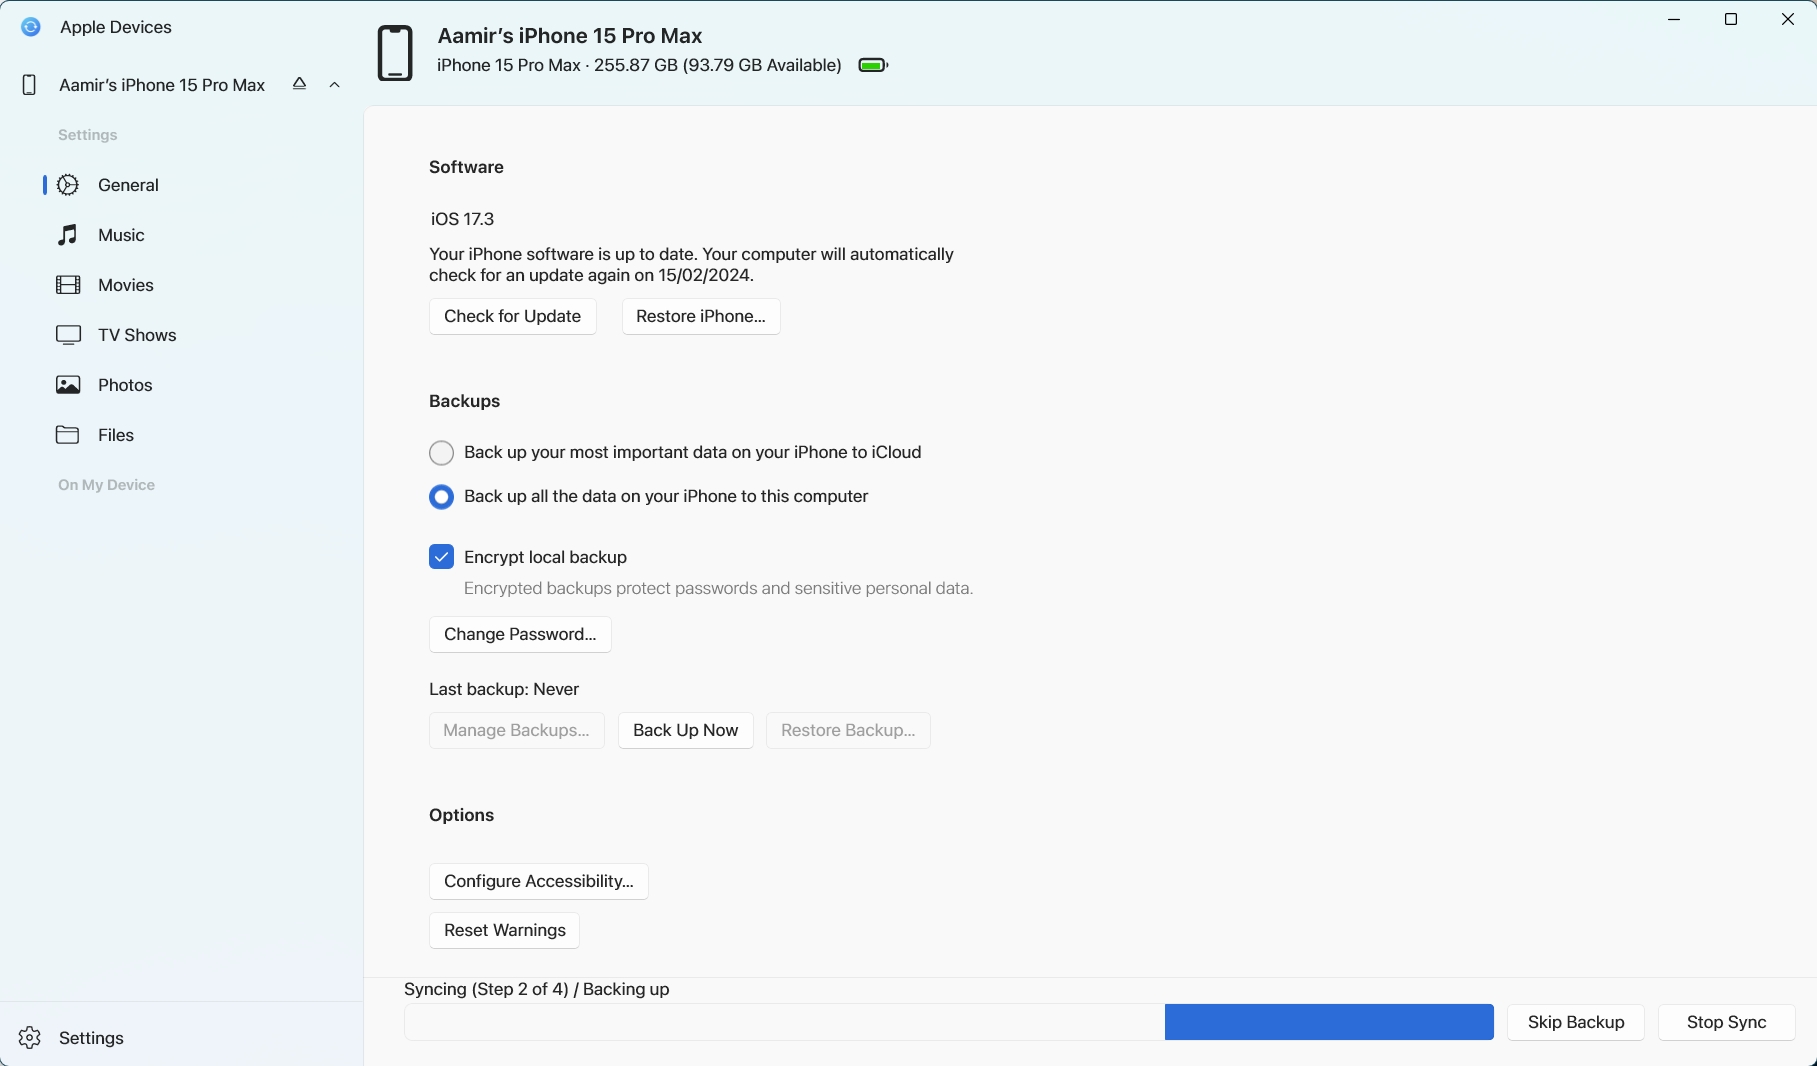Click the Files folder icon
The width and height of the screenshot is (1817, 1066).
(68, 435)
